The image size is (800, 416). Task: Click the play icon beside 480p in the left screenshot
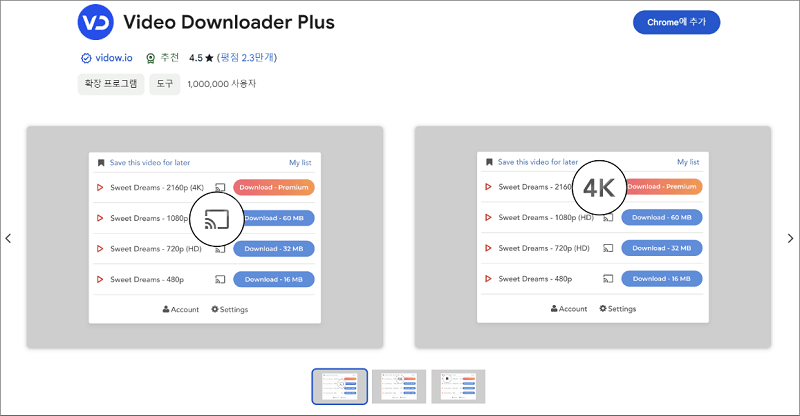pos(100,279)
